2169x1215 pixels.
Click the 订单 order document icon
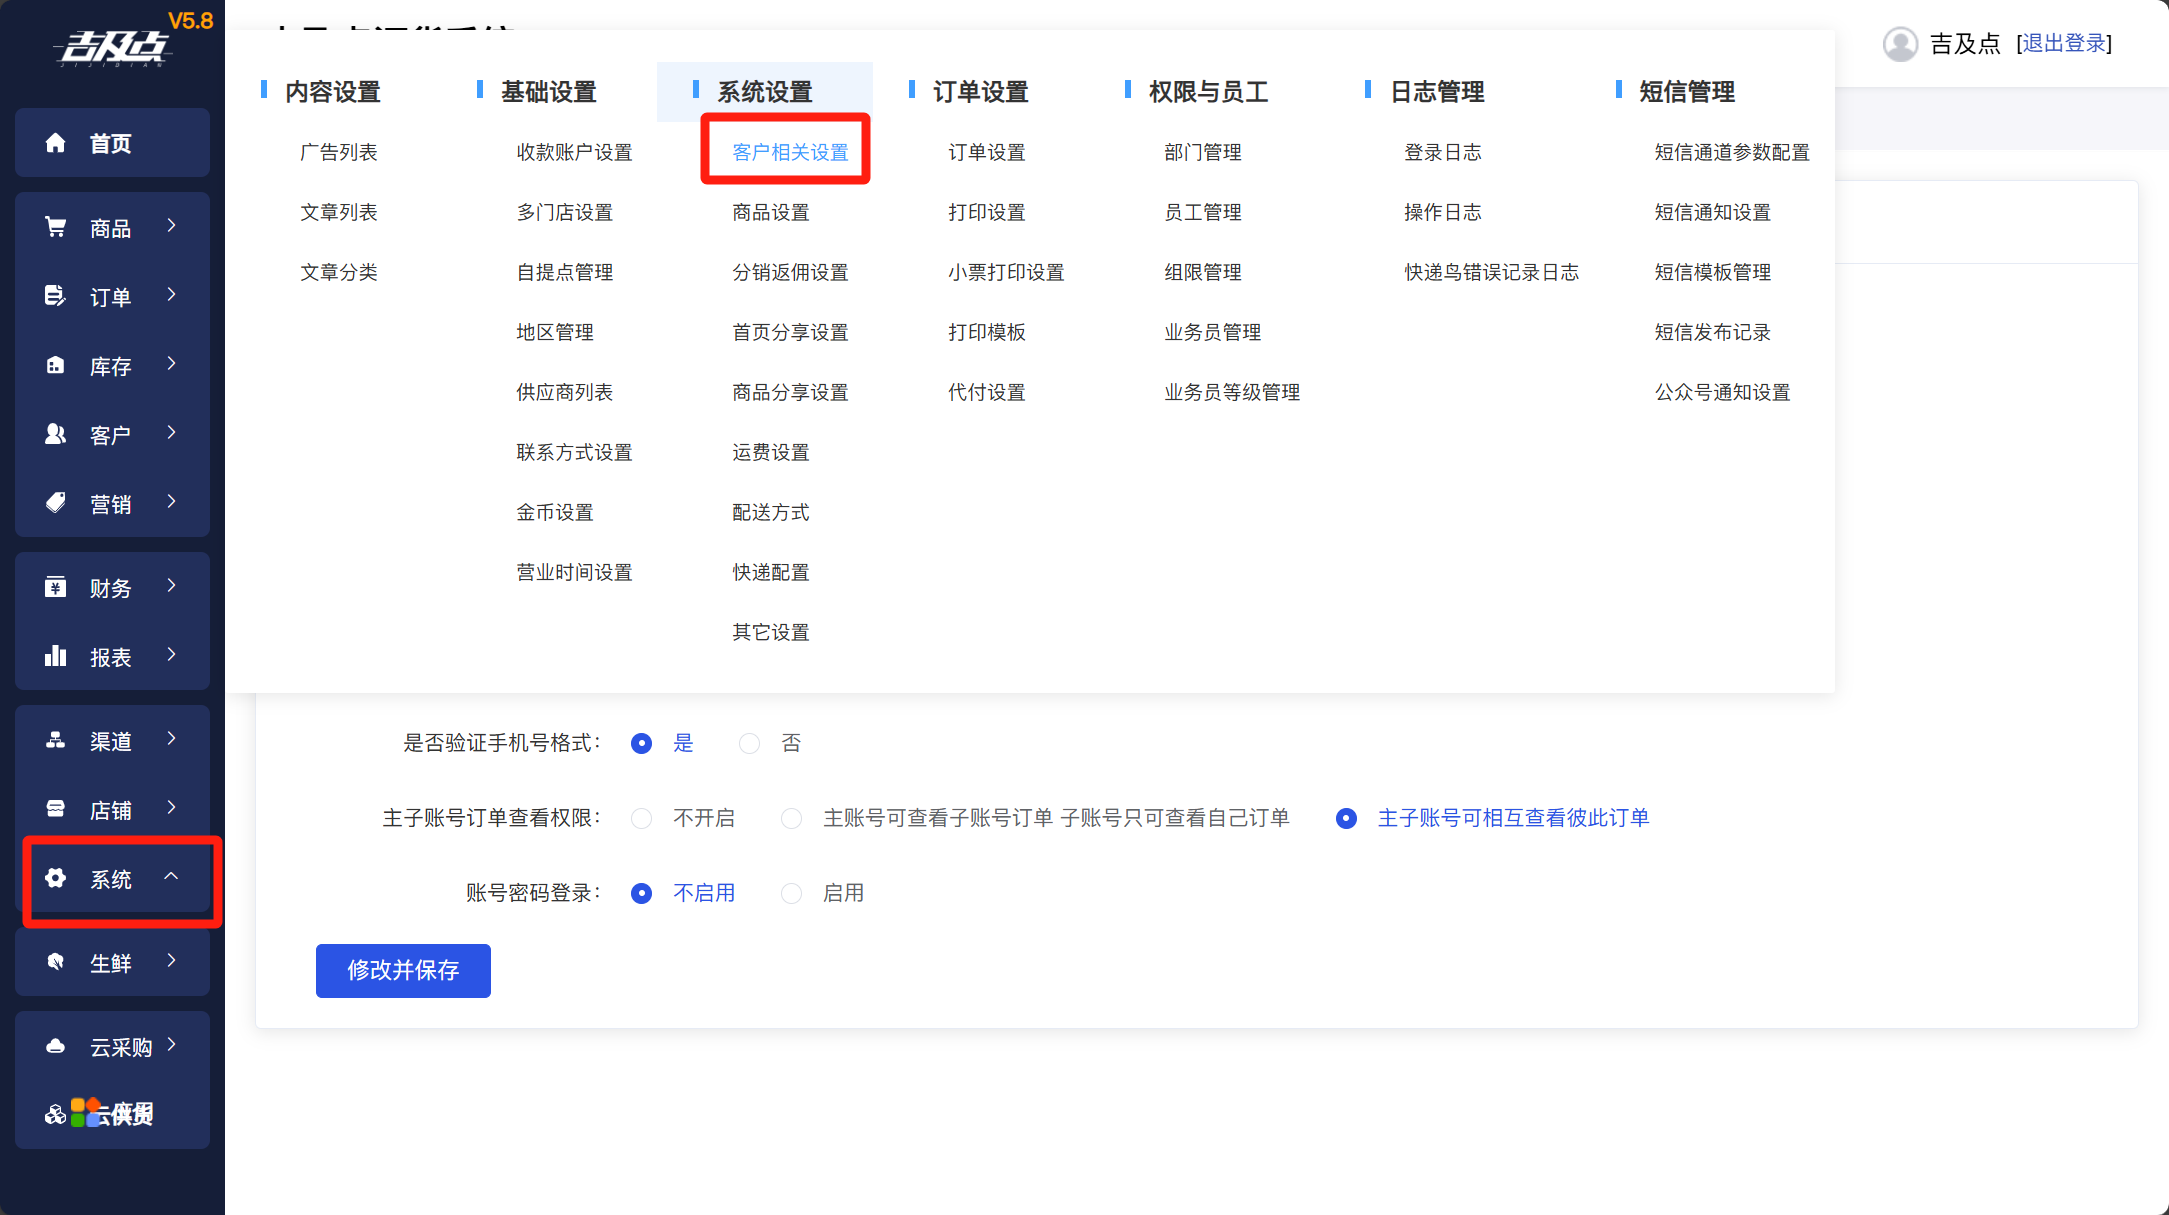point(56,296)
